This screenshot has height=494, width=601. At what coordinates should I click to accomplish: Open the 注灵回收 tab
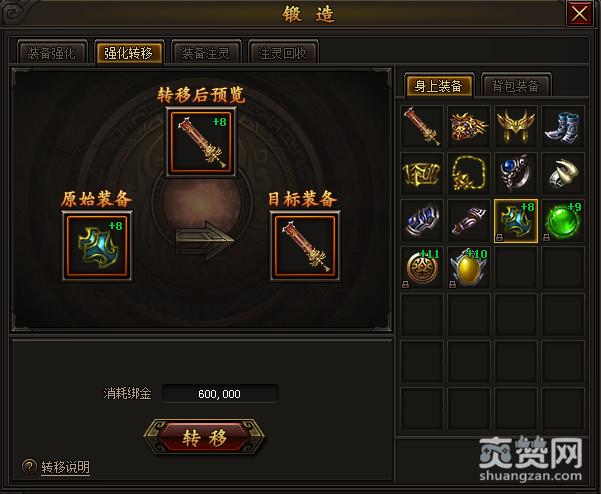pos(283,53)
